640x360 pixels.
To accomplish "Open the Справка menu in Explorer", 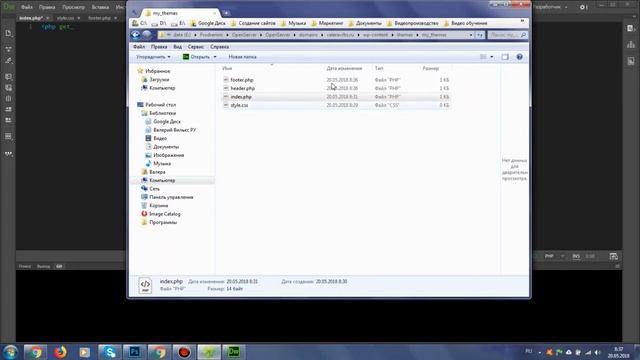I will [219, 47].
